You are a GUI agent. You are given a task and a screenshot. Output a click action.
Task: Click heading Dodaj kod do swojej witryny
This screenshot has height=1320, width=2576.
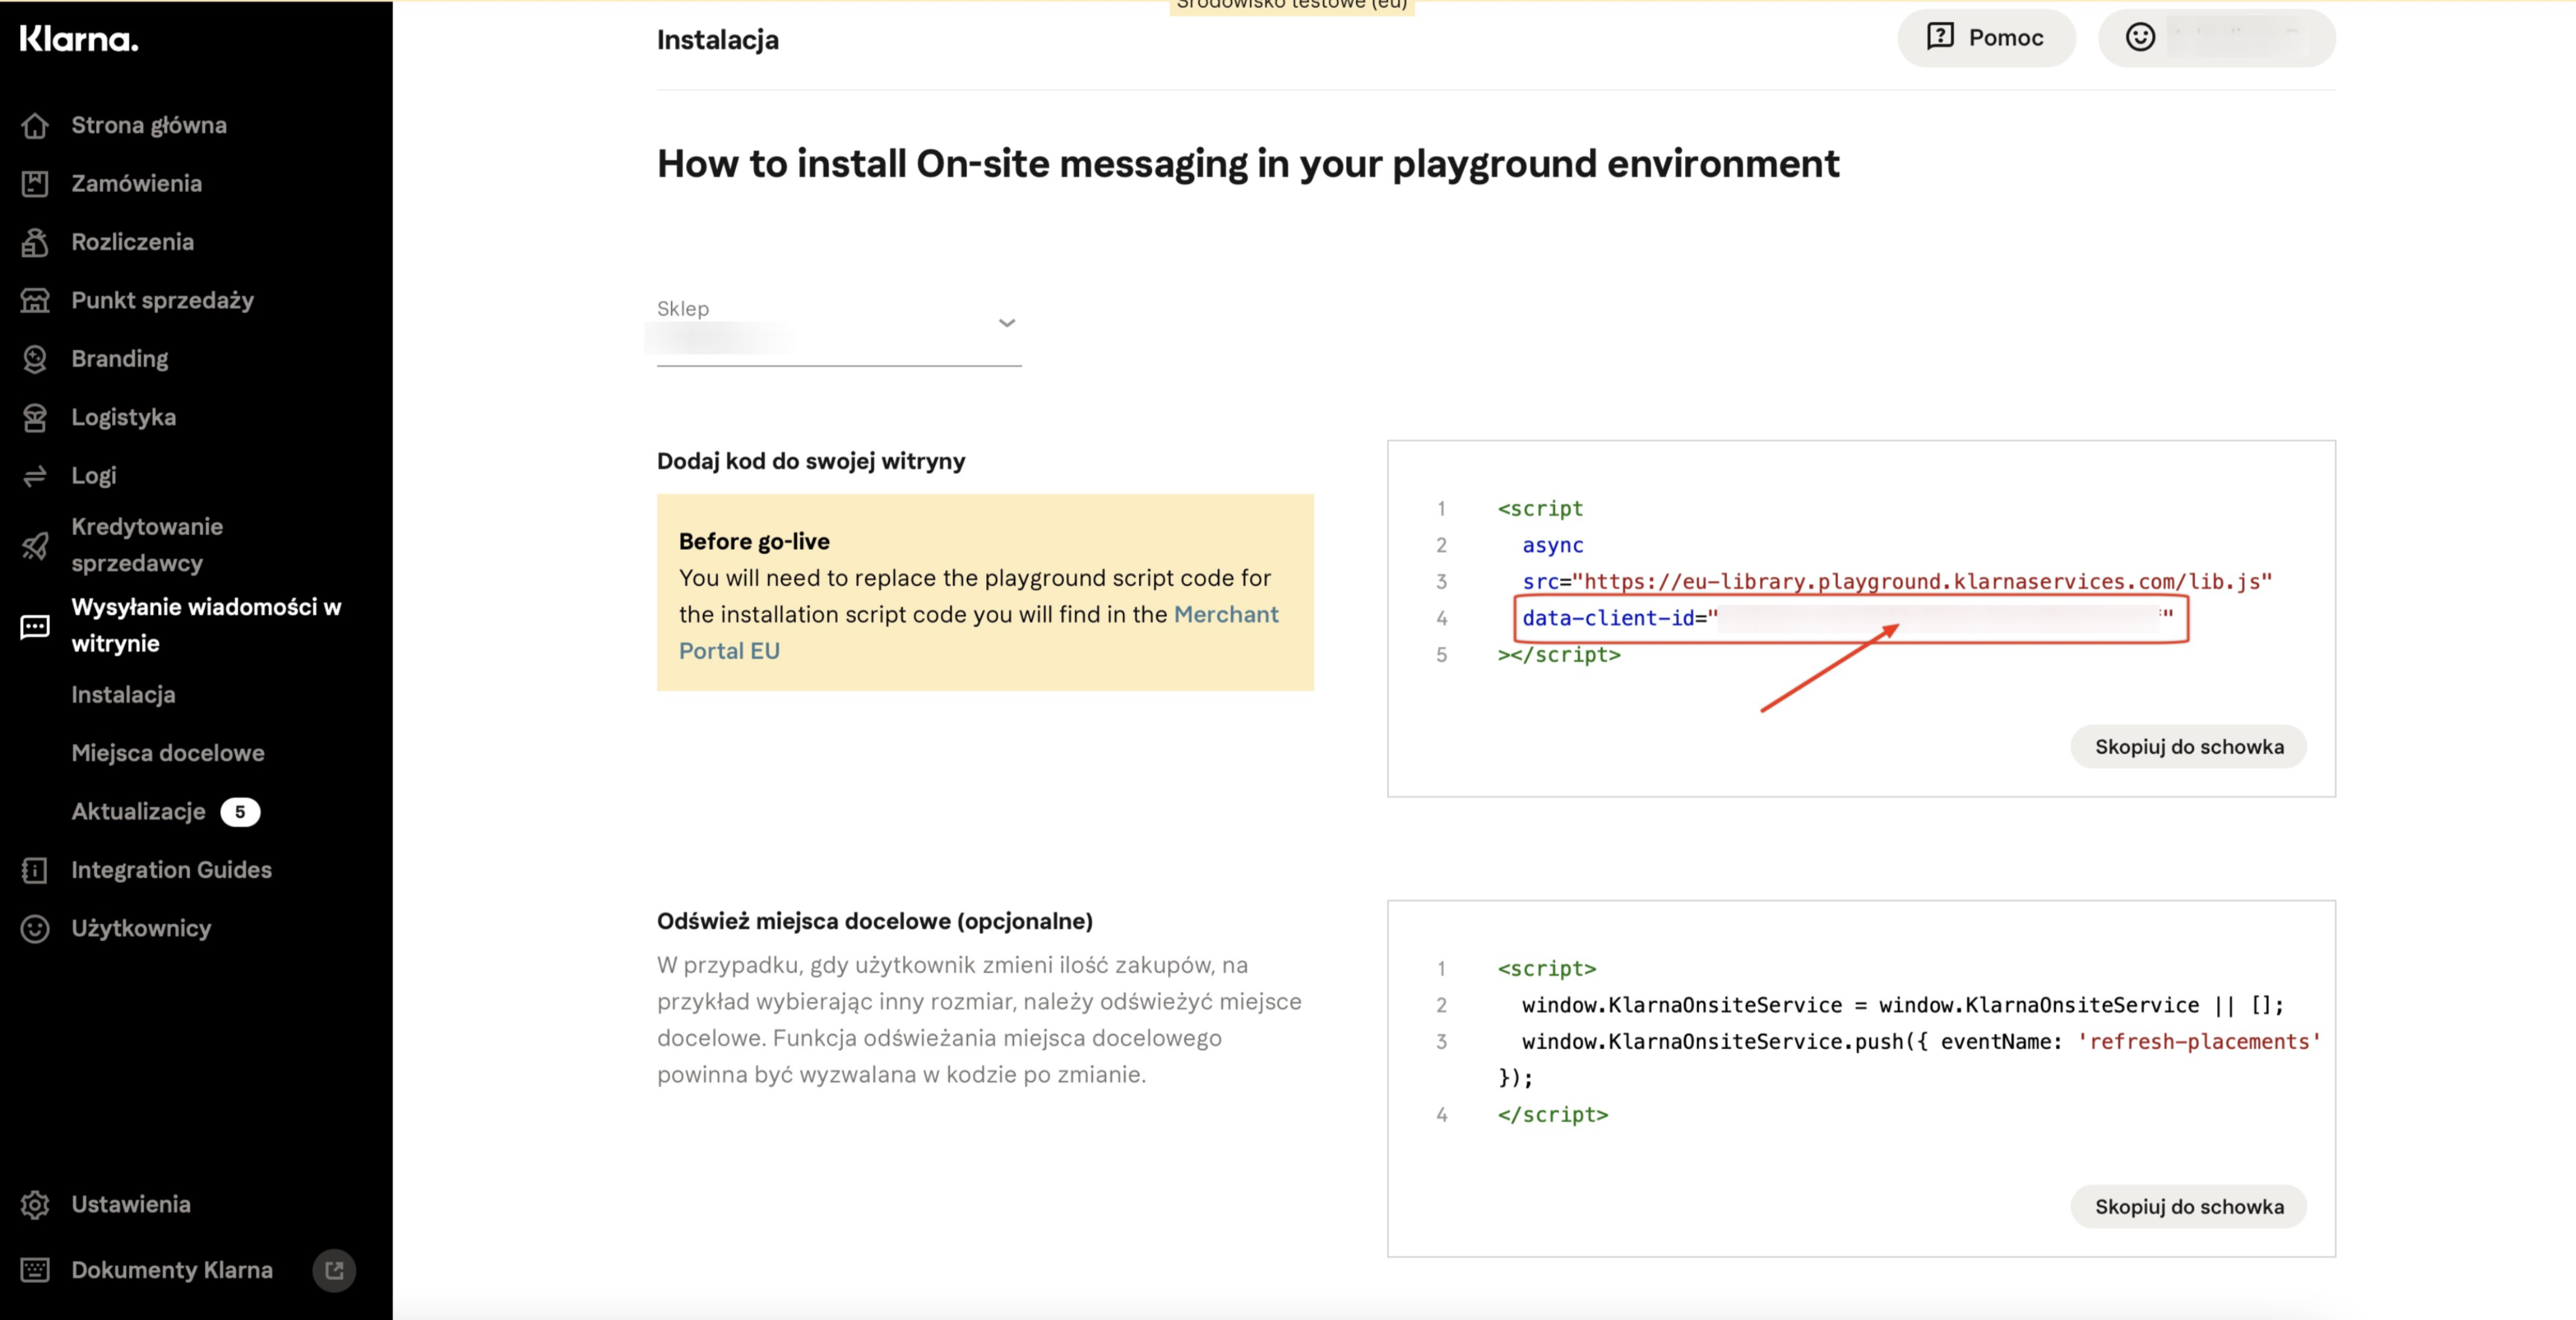pos(811,461)
